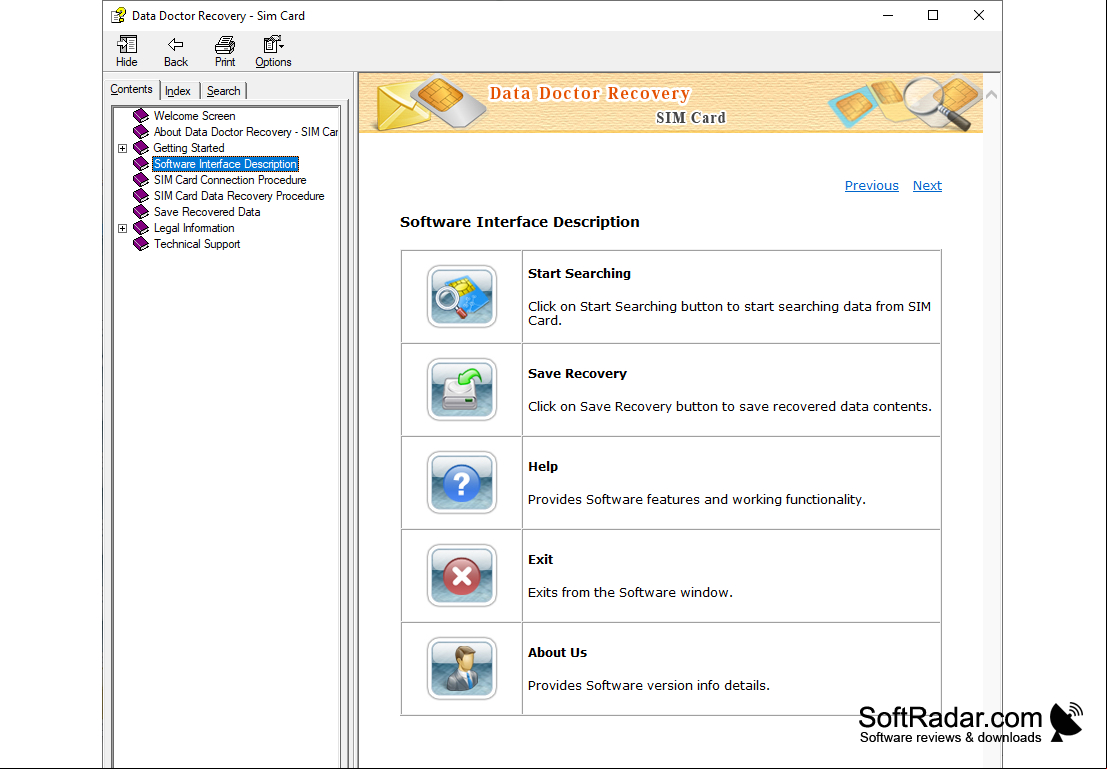Click the Hide toolbar button
The image size is (1107, 769).
coord(127,52)
